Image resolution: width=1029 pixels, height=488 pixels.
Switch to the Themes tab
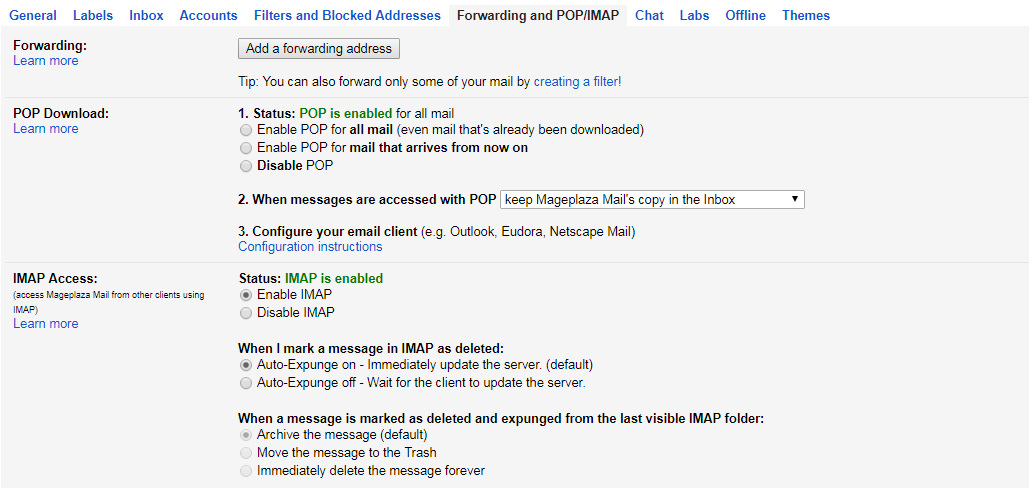tap(806, 15)
